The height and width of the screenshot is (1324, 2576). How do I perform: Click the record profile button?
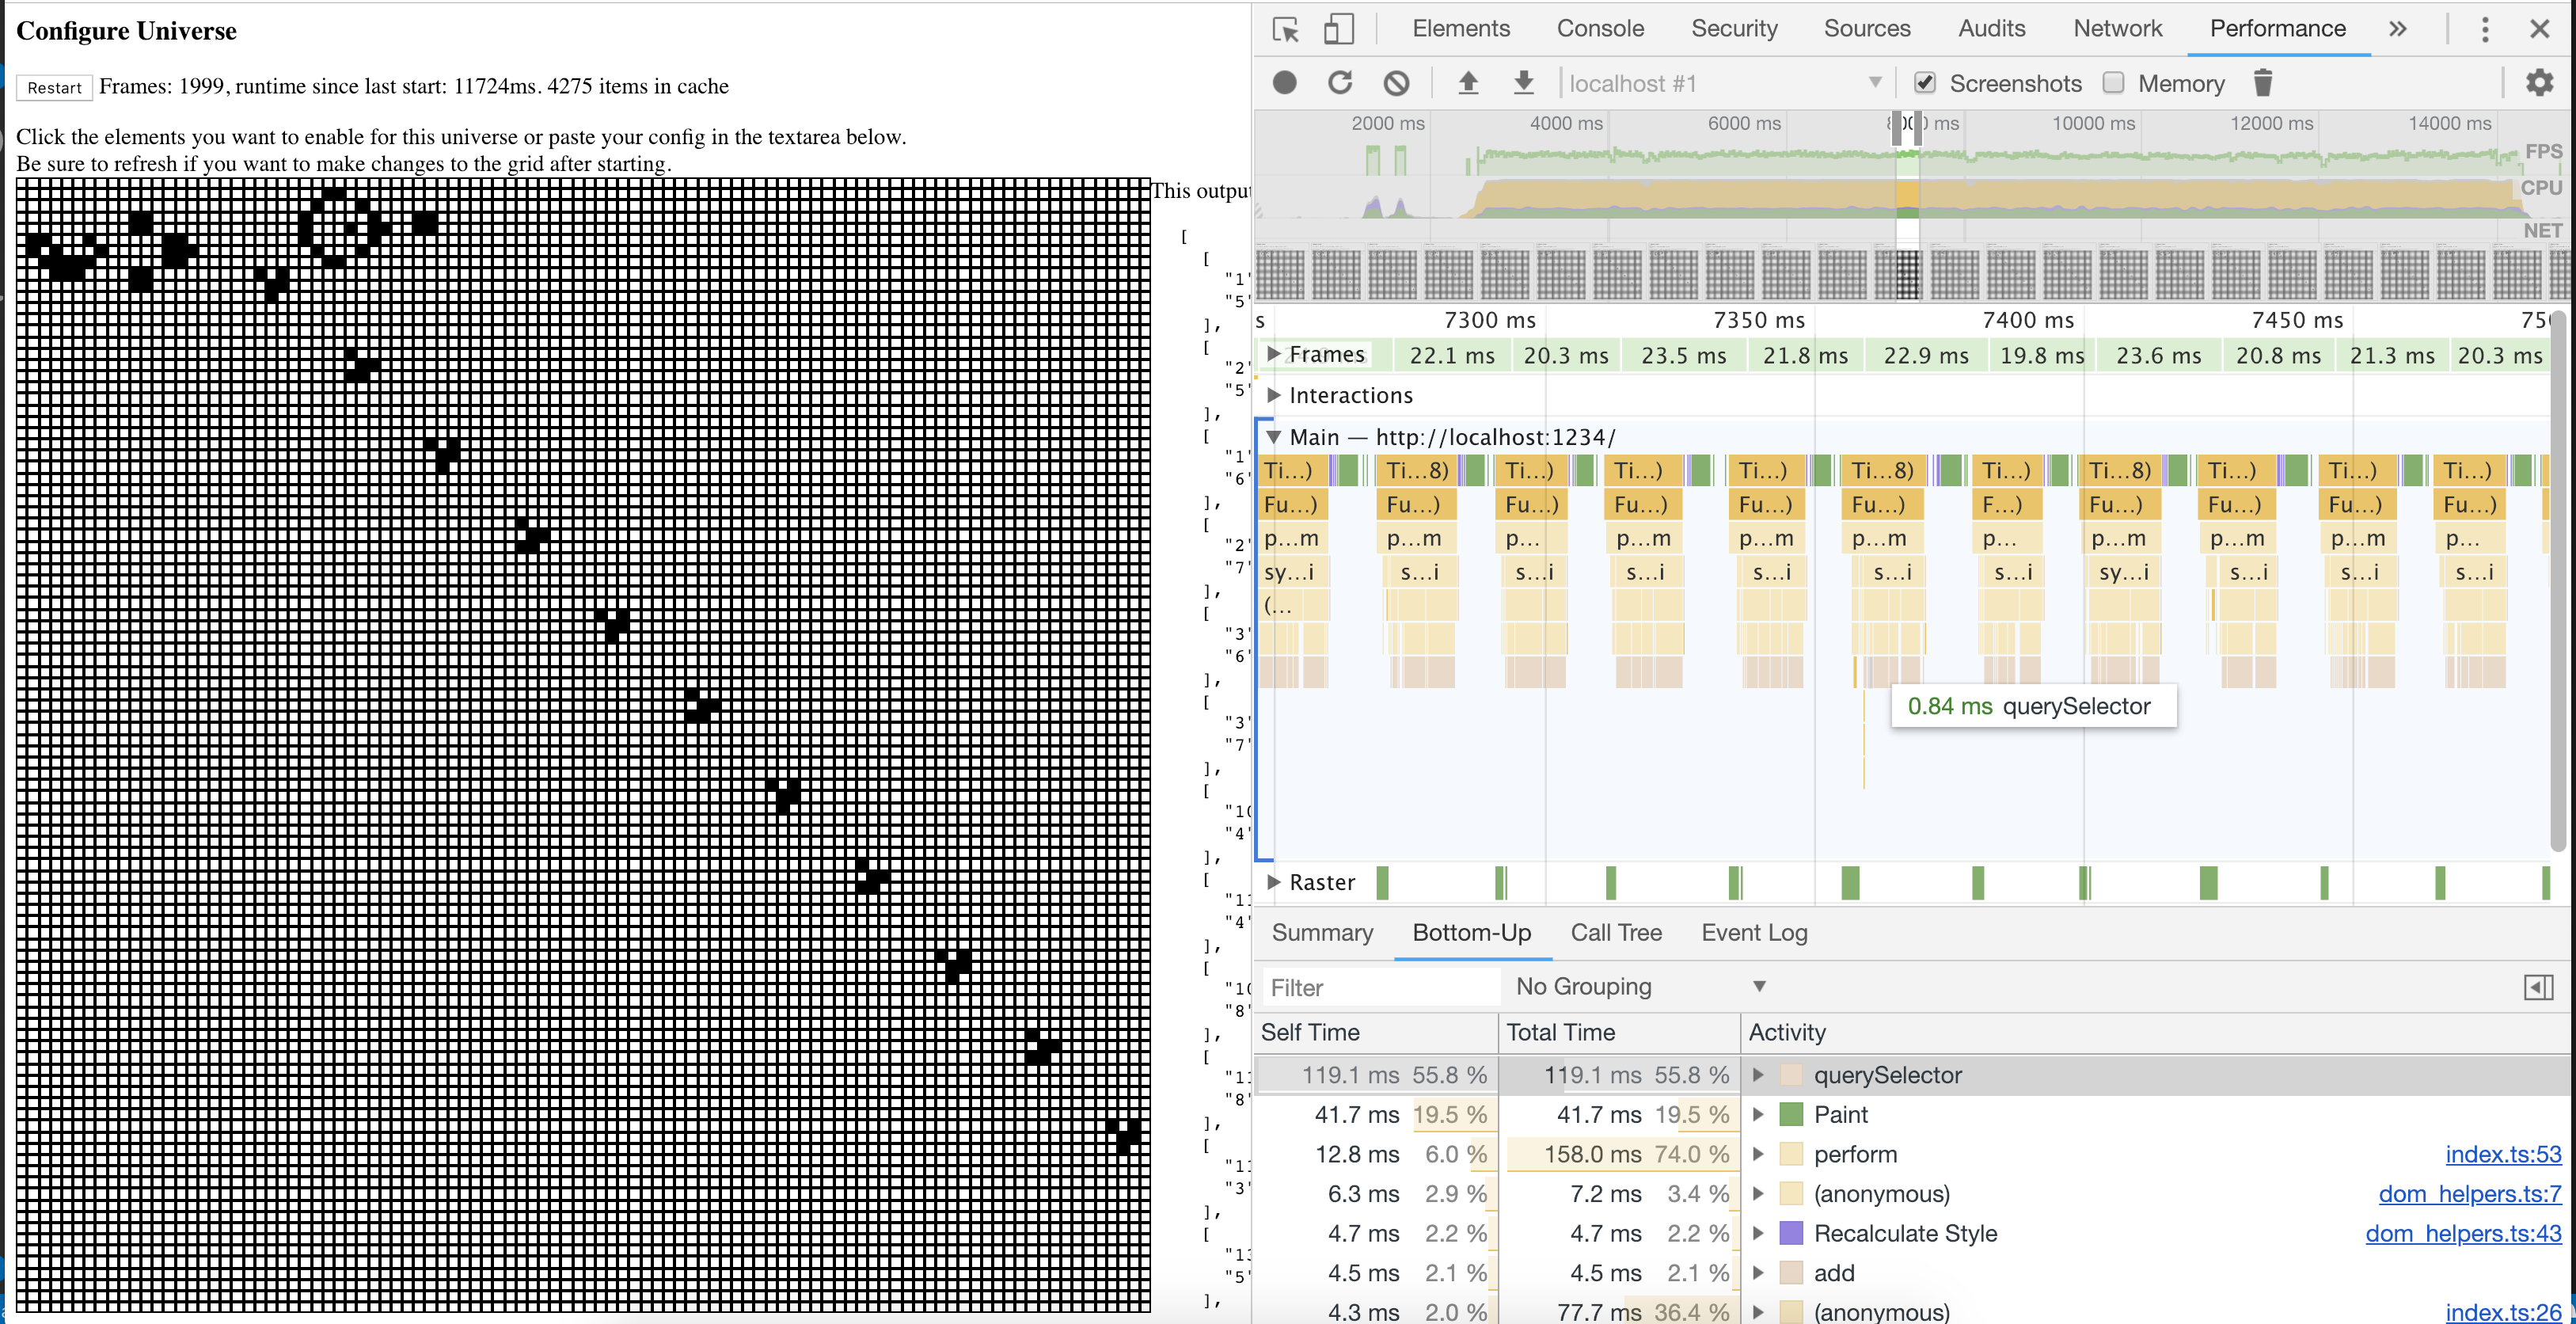[1285, 83]
